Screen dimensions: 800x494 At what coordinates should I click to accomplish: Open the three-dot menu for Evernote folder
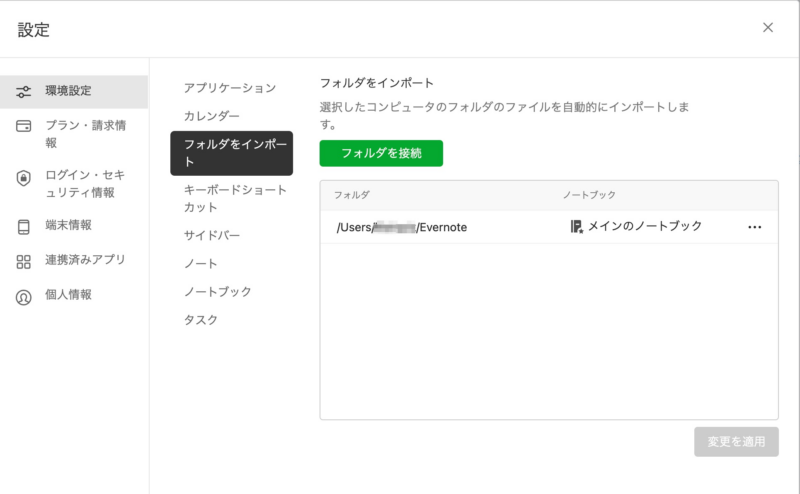click(x=754, y=227)
